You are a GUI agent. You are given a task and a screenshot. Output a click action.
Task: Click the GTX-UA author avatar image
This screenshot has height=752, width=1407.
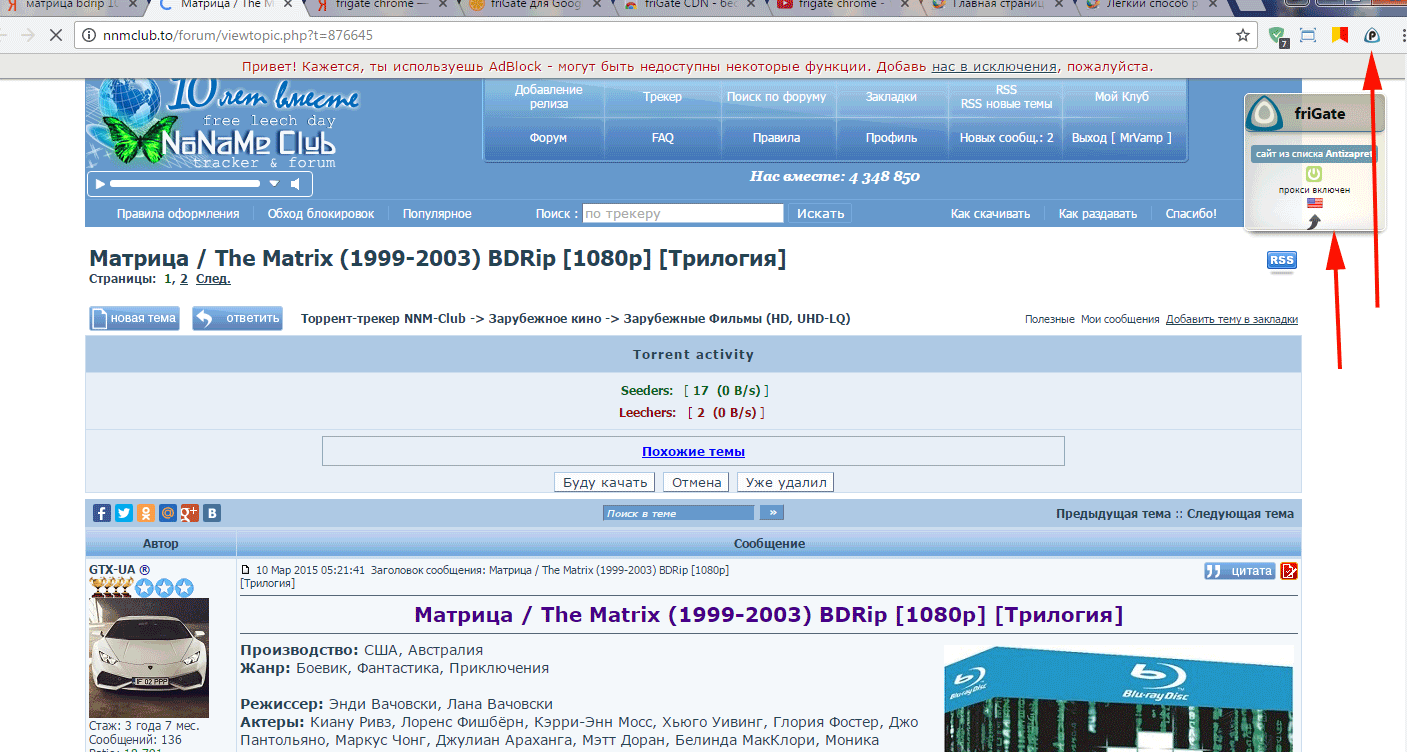[x=149, y=657]
